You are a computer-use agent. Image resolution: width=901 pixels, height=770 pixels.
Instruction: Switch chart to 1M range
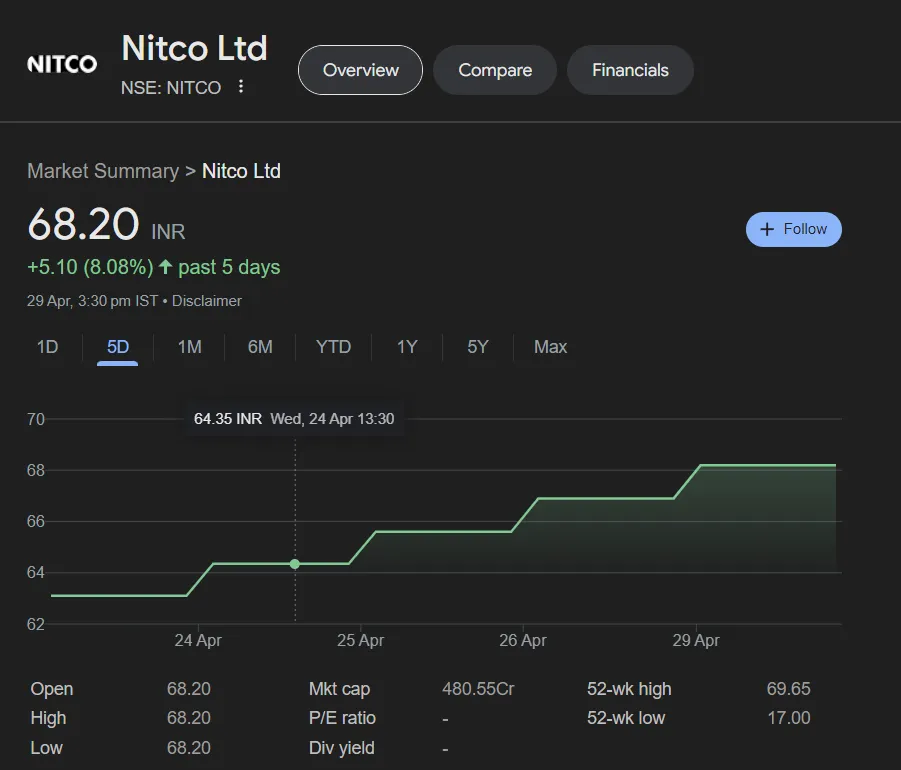(189, 347)
